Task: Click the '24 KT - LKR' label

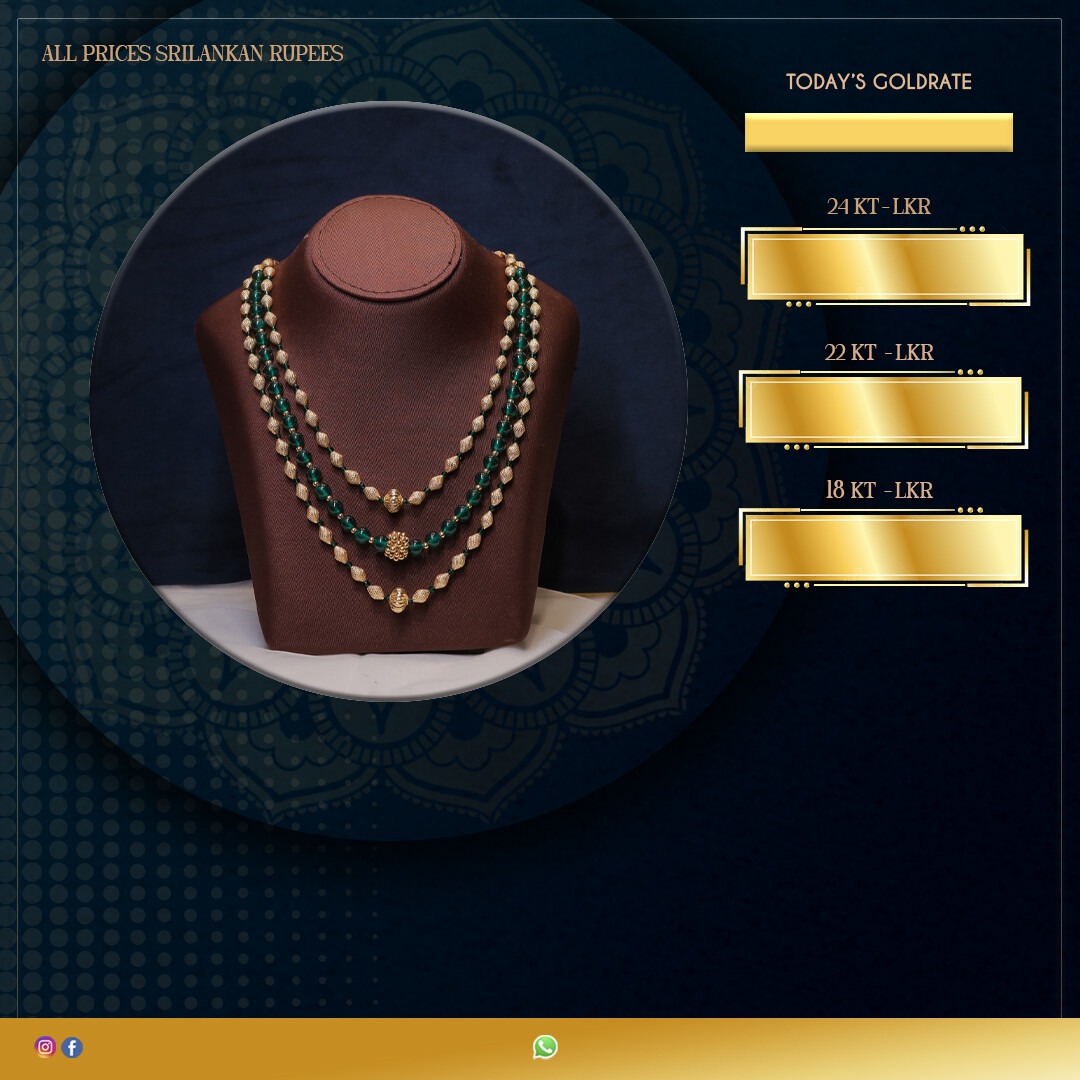Action: (x=879, y=206)
